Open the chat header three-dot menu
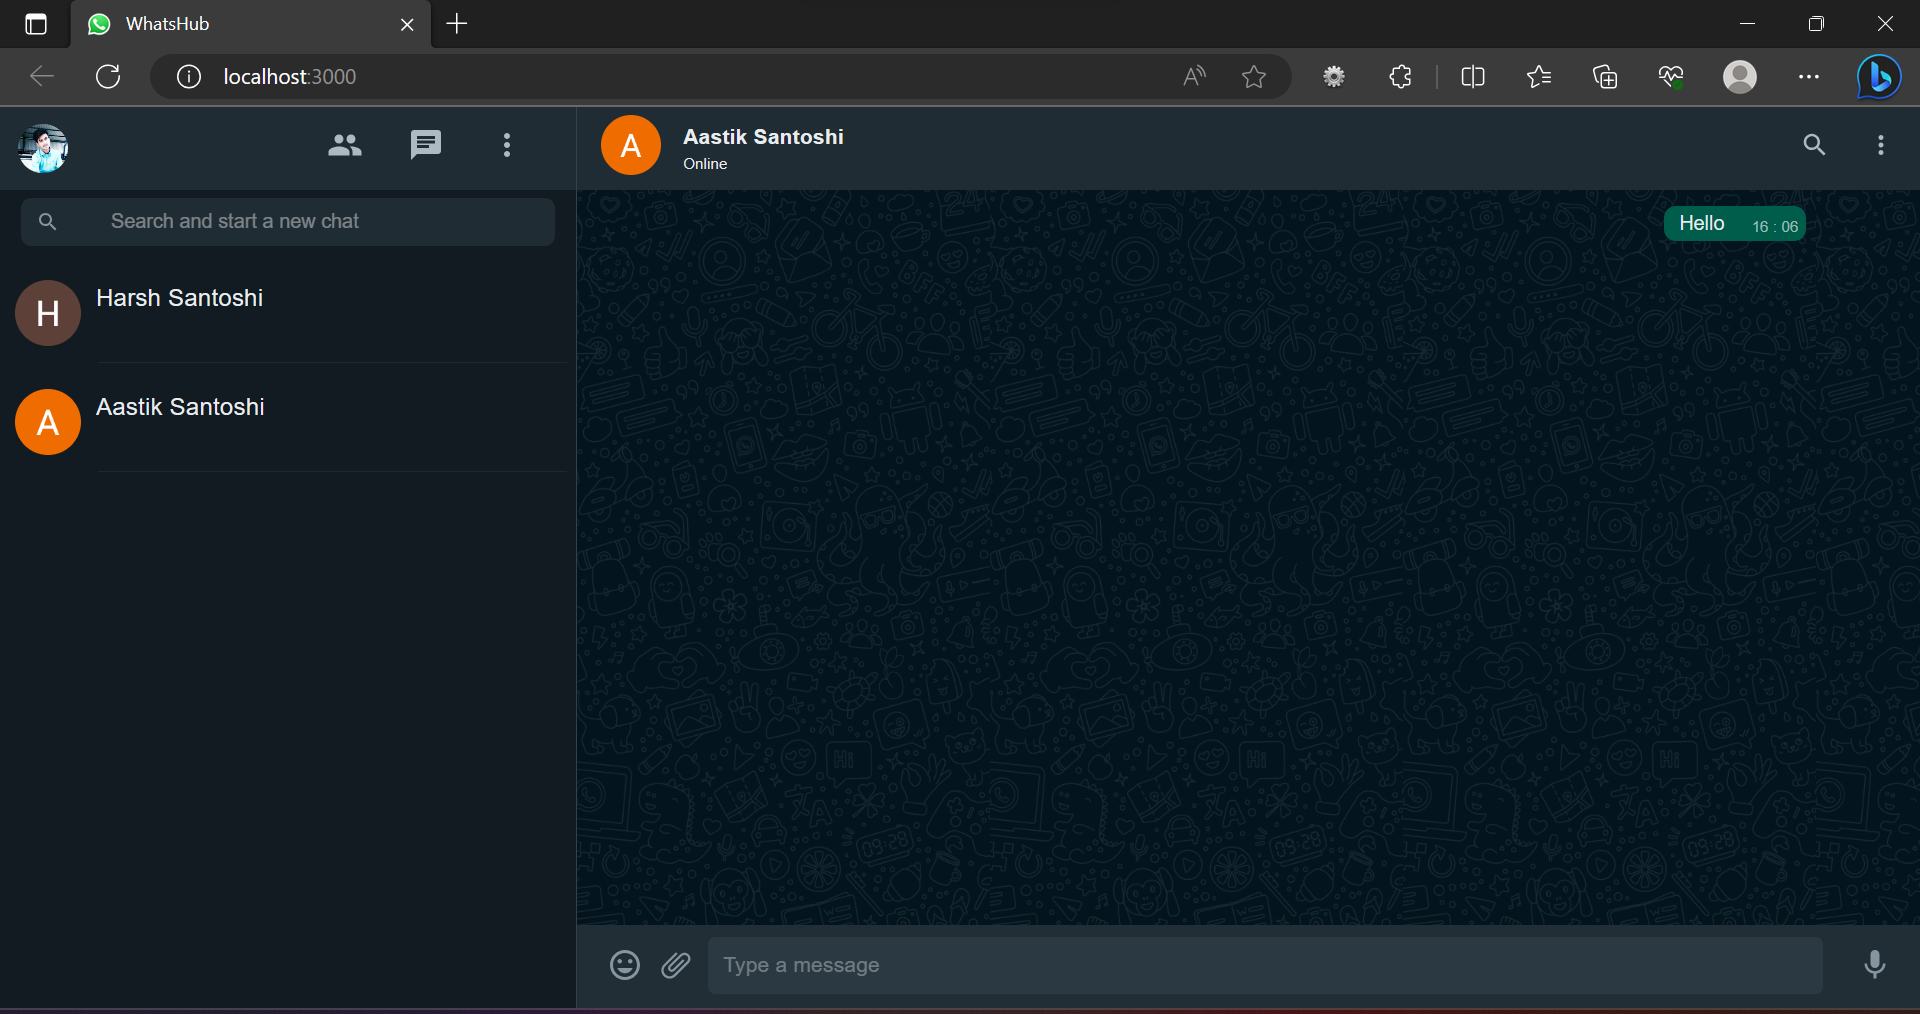This screenshot has width=1920, height=1014. pyautogui.click(x=1880, y=145)
